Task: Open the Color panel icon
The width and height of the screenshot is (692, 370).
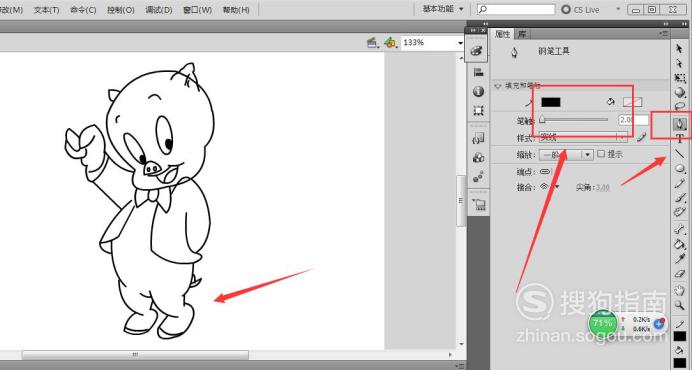Action: click(x=477, y=51)
